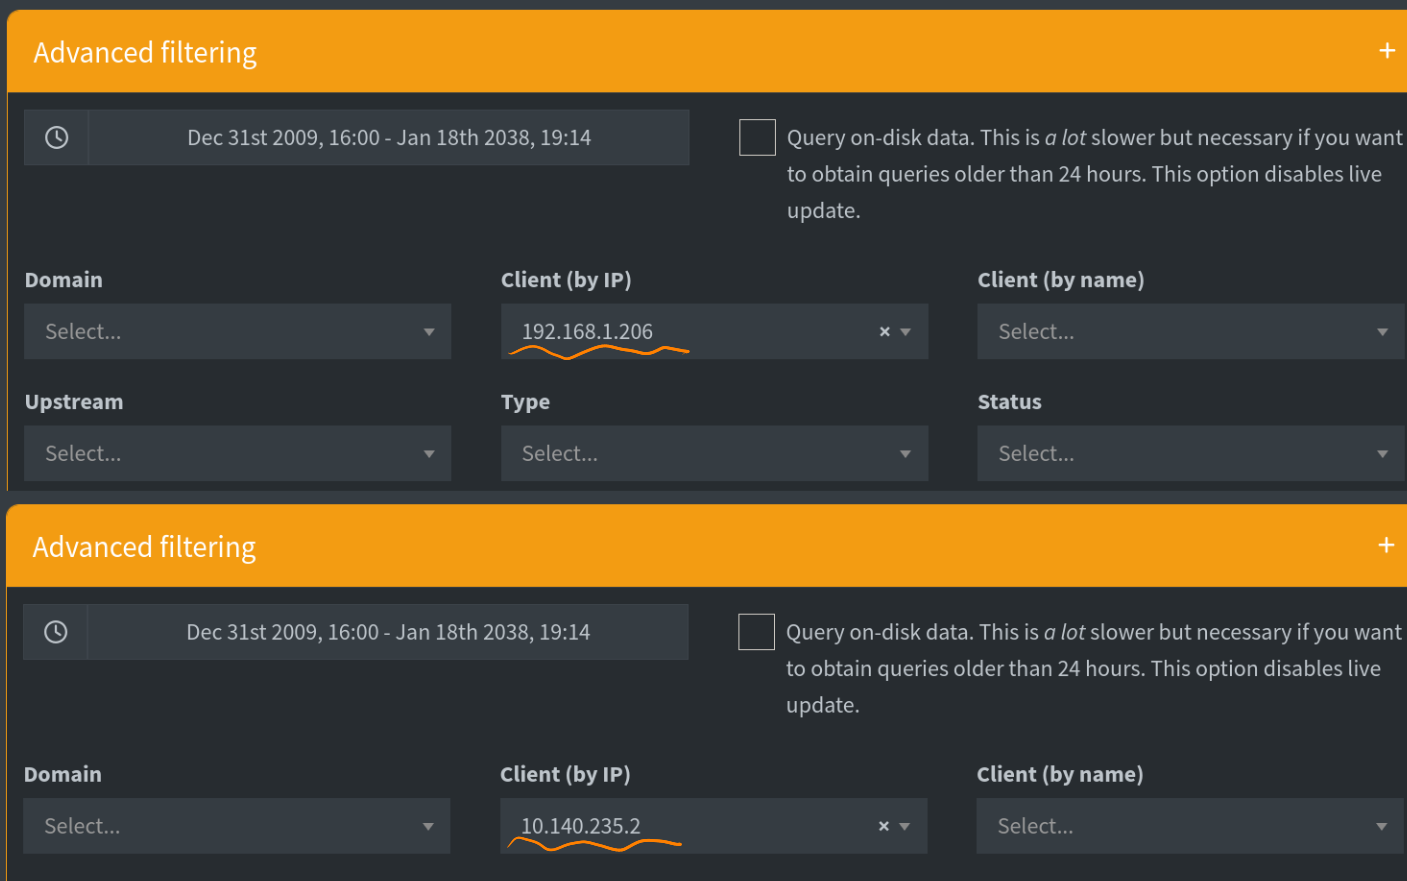Open the date range picker field
1407x881 pixels.
[x=388, y=137]
